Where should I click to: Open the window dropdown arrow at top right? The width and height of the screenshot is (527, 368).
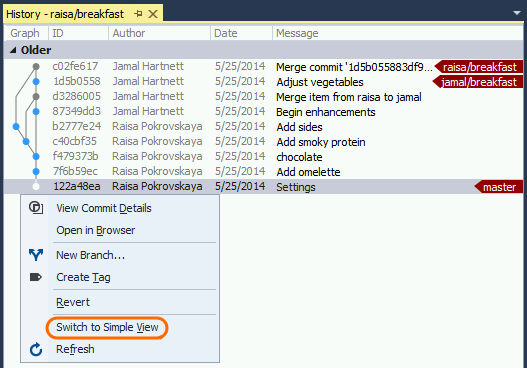tap(517, 13)
